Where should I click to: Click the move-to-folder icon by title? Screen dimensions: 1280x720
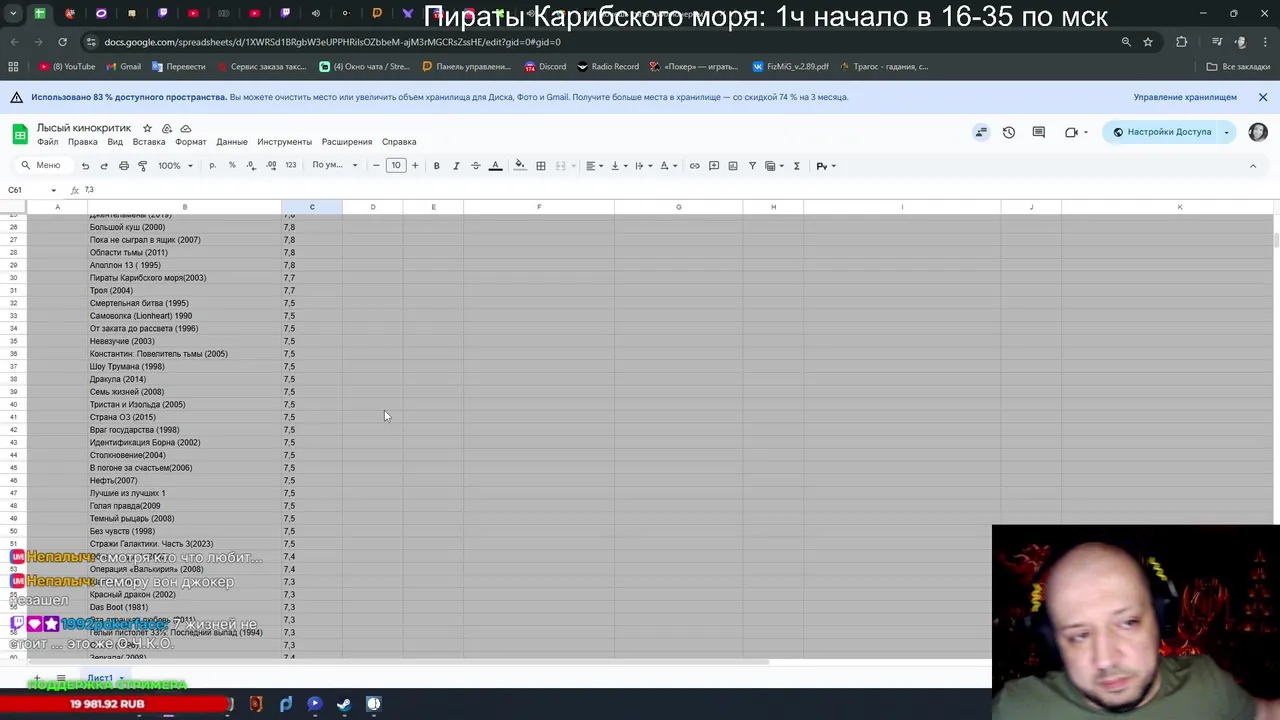tap(167, 128)
